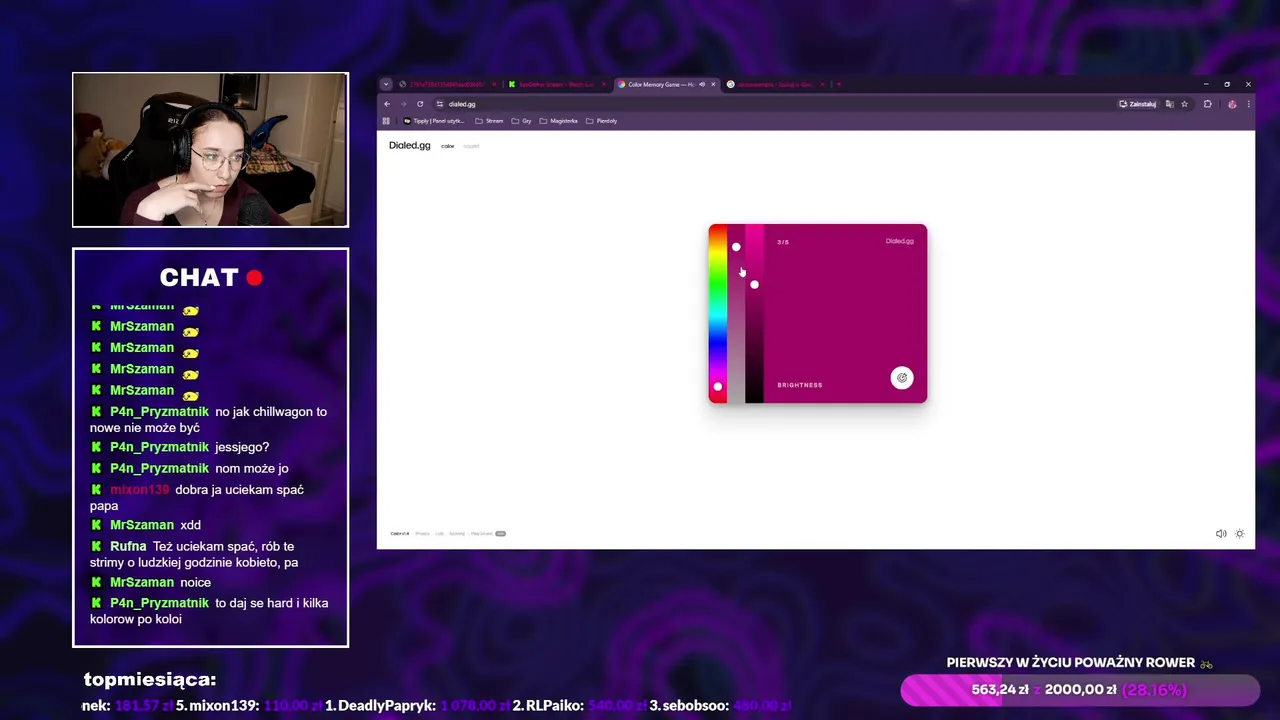Open the Magisterka bookmarks folder
Image resolution: width=1280 pixels, height=720 pixels.
(559, 121)
